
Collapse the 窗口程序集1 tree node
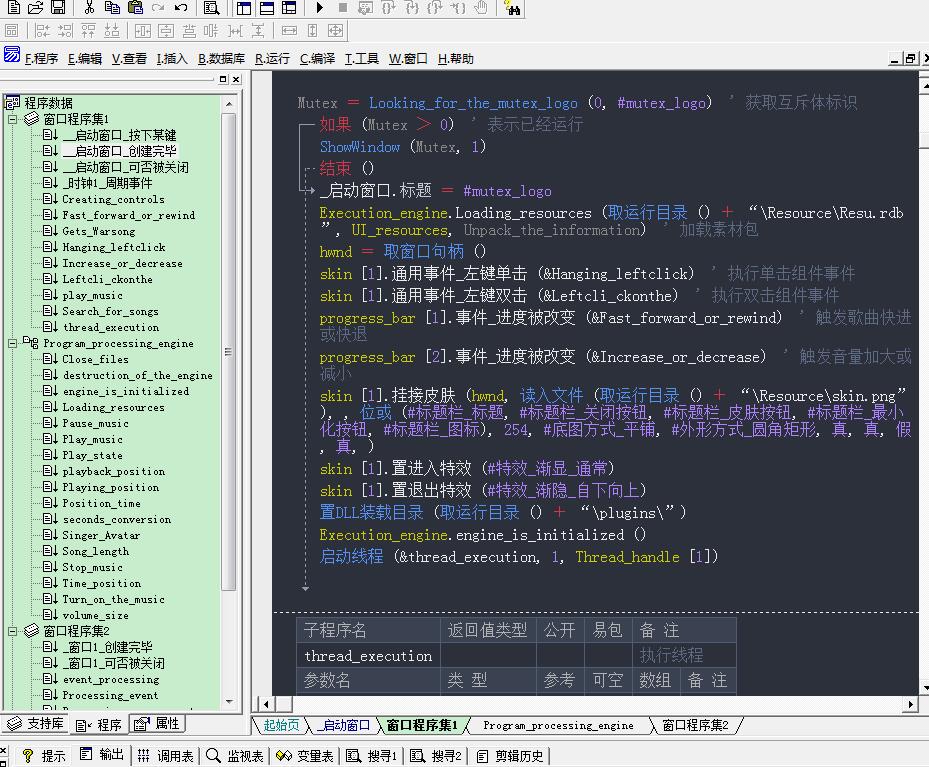pos(14,119)
